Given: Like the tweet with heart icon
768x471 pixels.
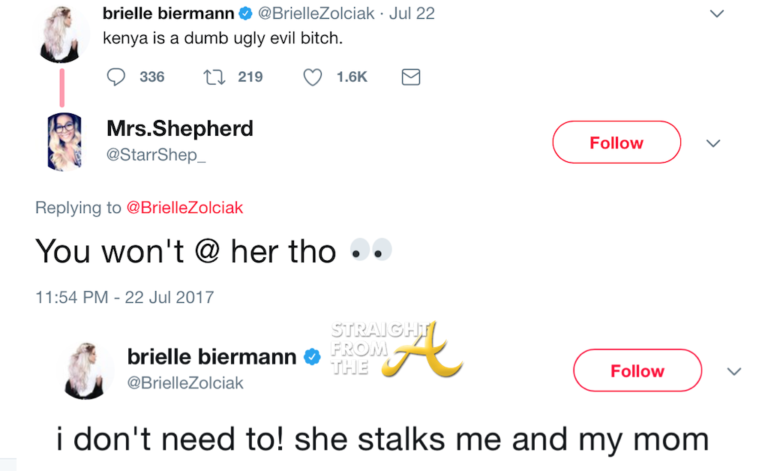Looking at the screenshot, I should tap(313, 77).
